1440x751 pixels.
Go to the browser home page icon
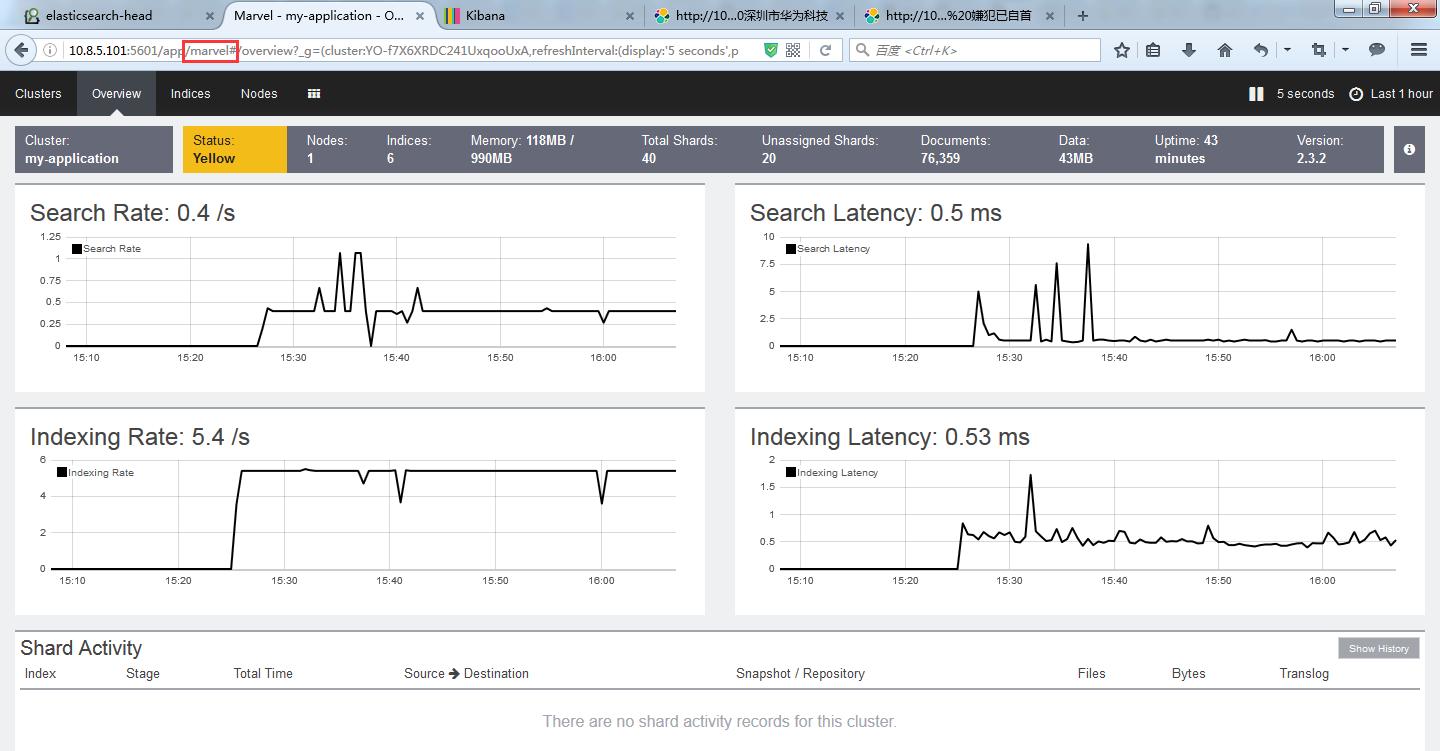[x=1225, y=50]
